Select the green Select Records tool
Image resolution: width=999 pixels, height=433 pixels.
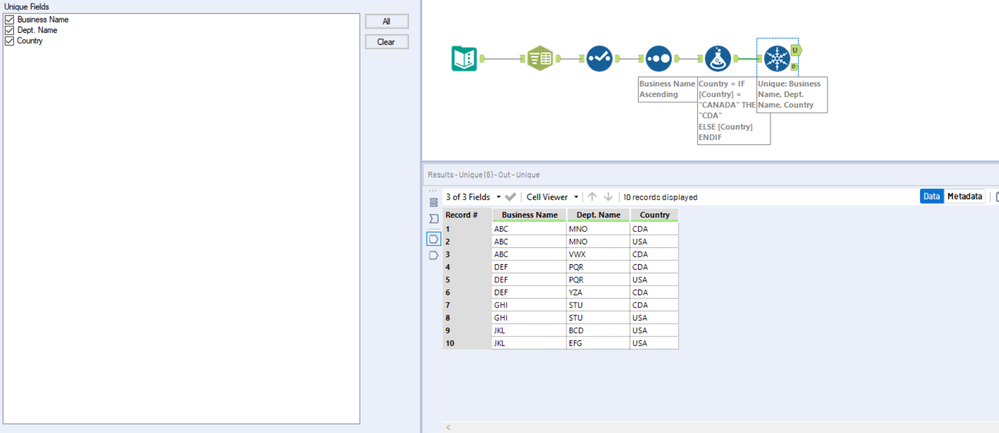tap(540, 59)
